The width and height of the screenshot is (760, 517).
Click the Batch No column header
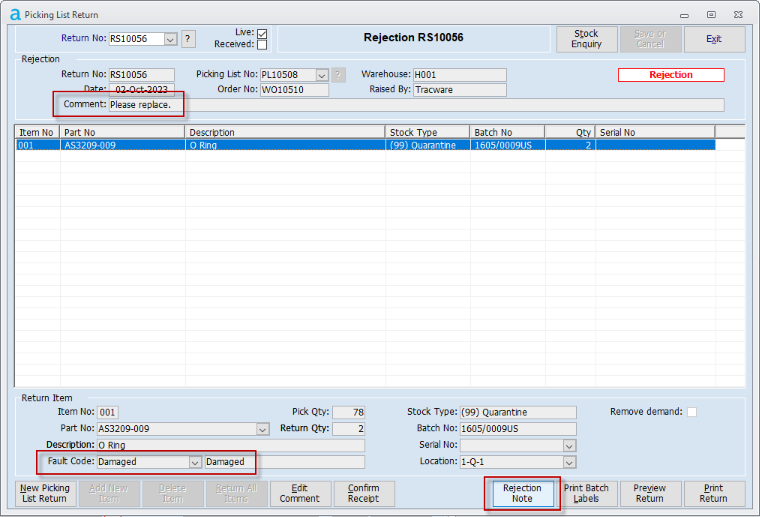[x=506, y=132]
